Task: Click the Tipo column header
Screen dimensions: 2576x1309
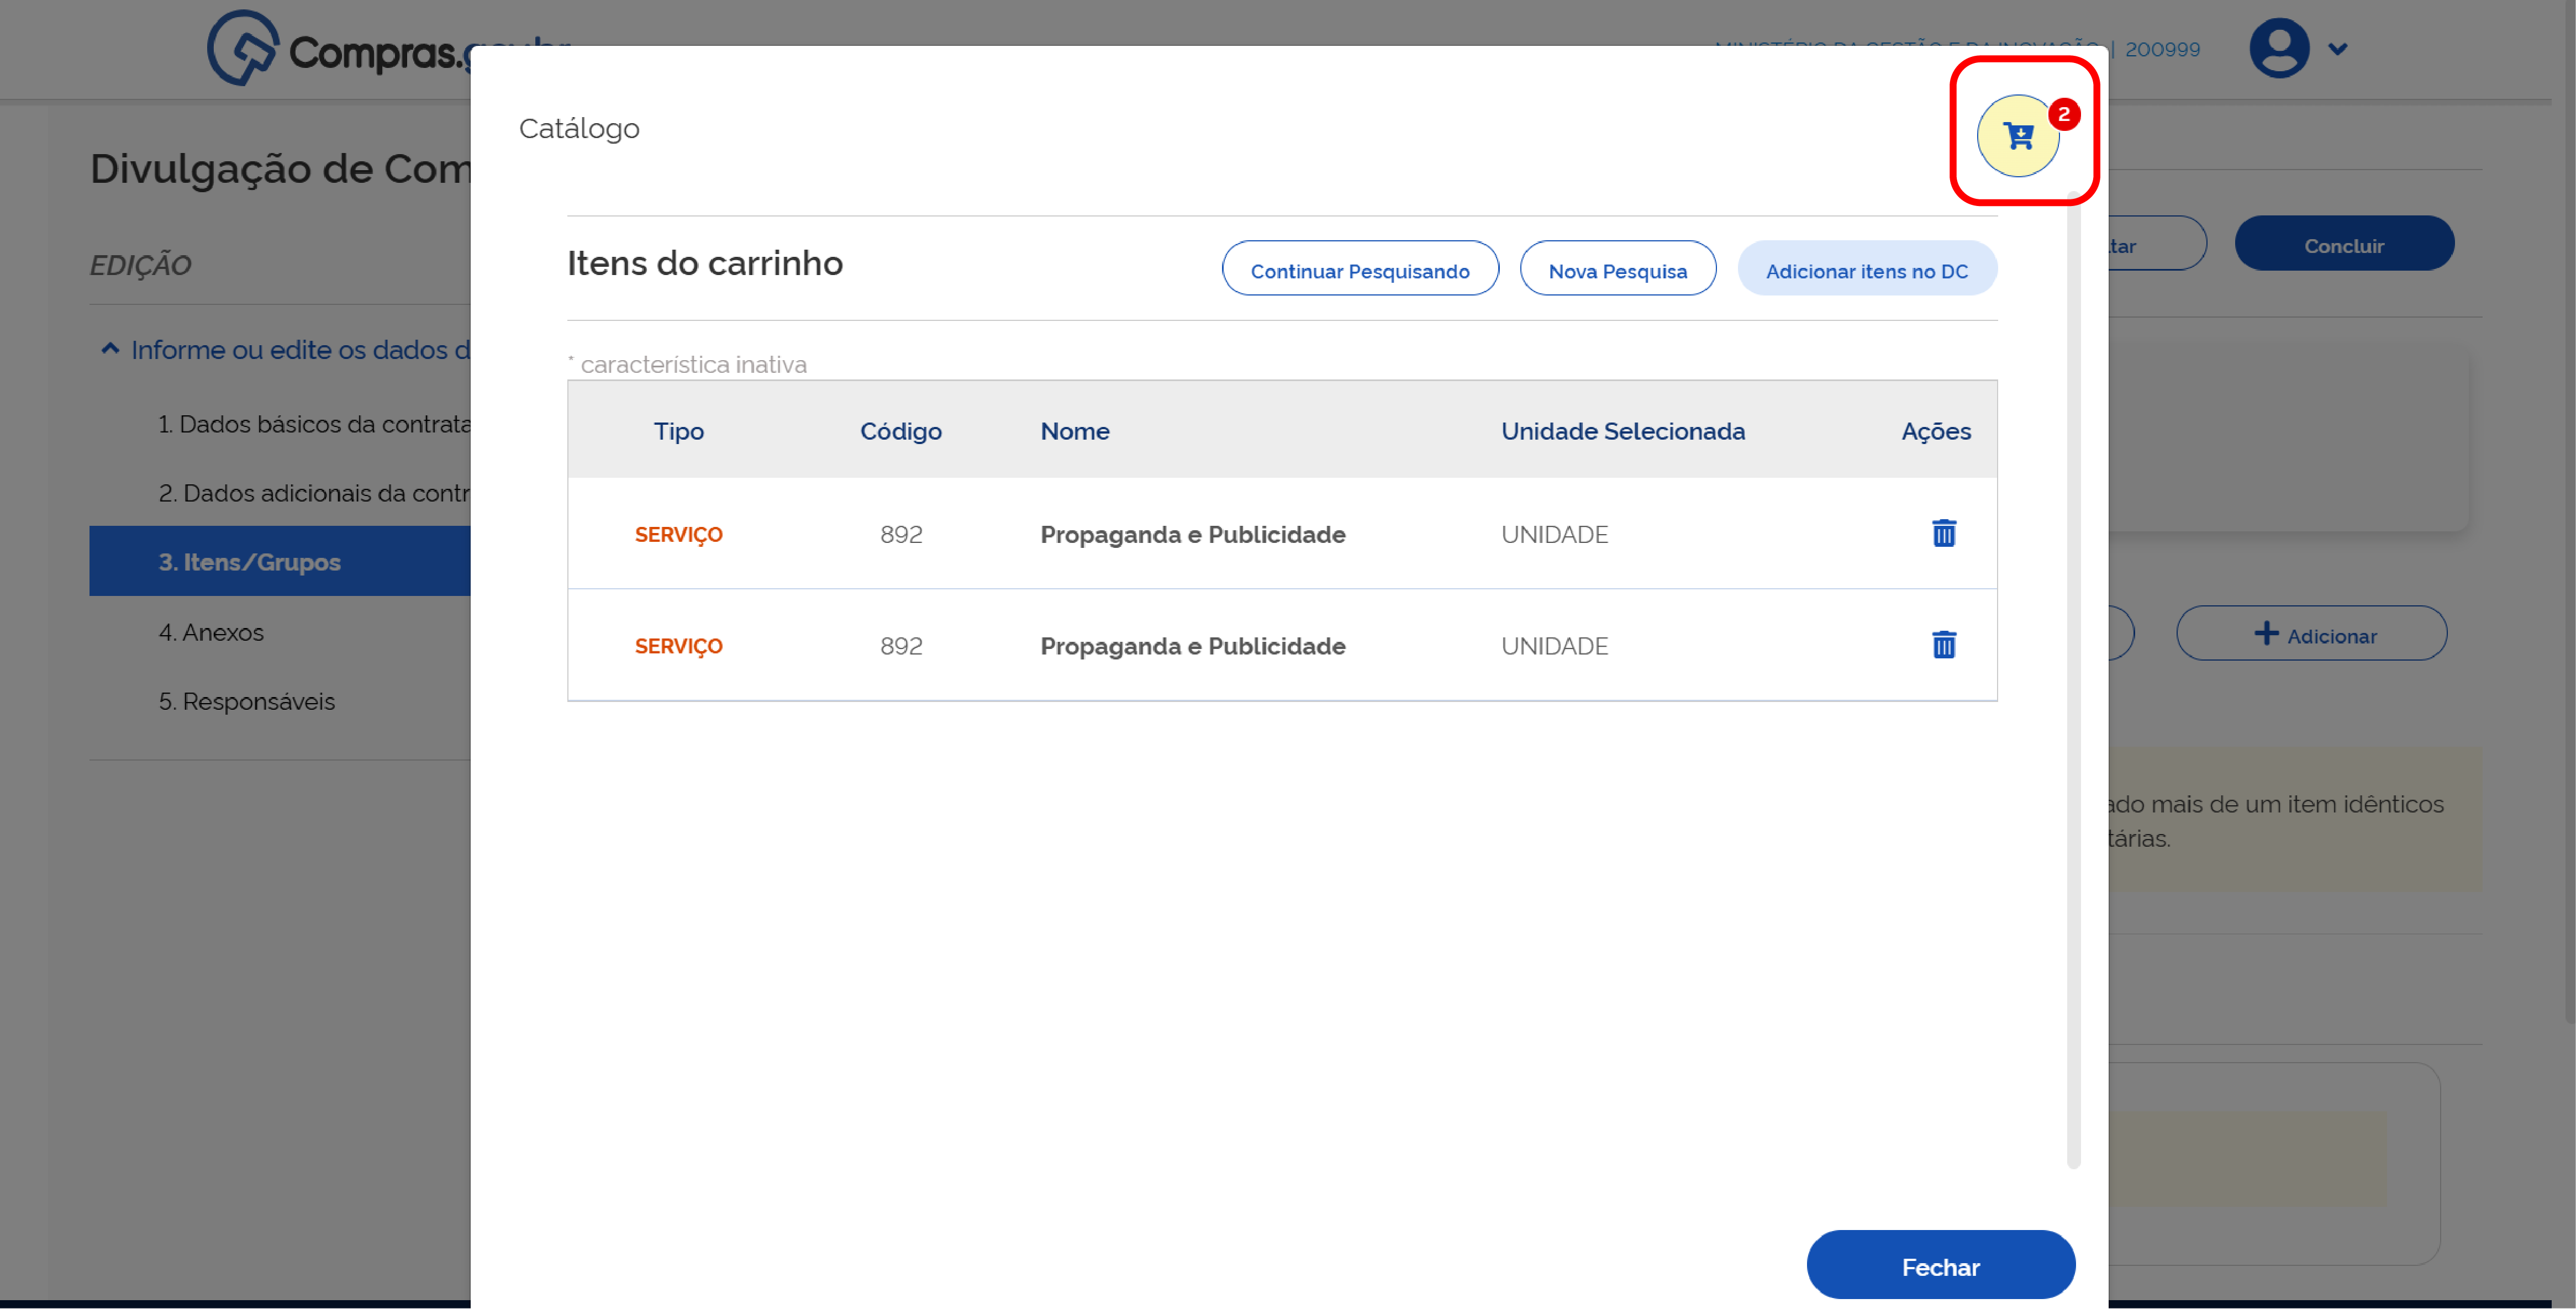Action: point(678,431)
